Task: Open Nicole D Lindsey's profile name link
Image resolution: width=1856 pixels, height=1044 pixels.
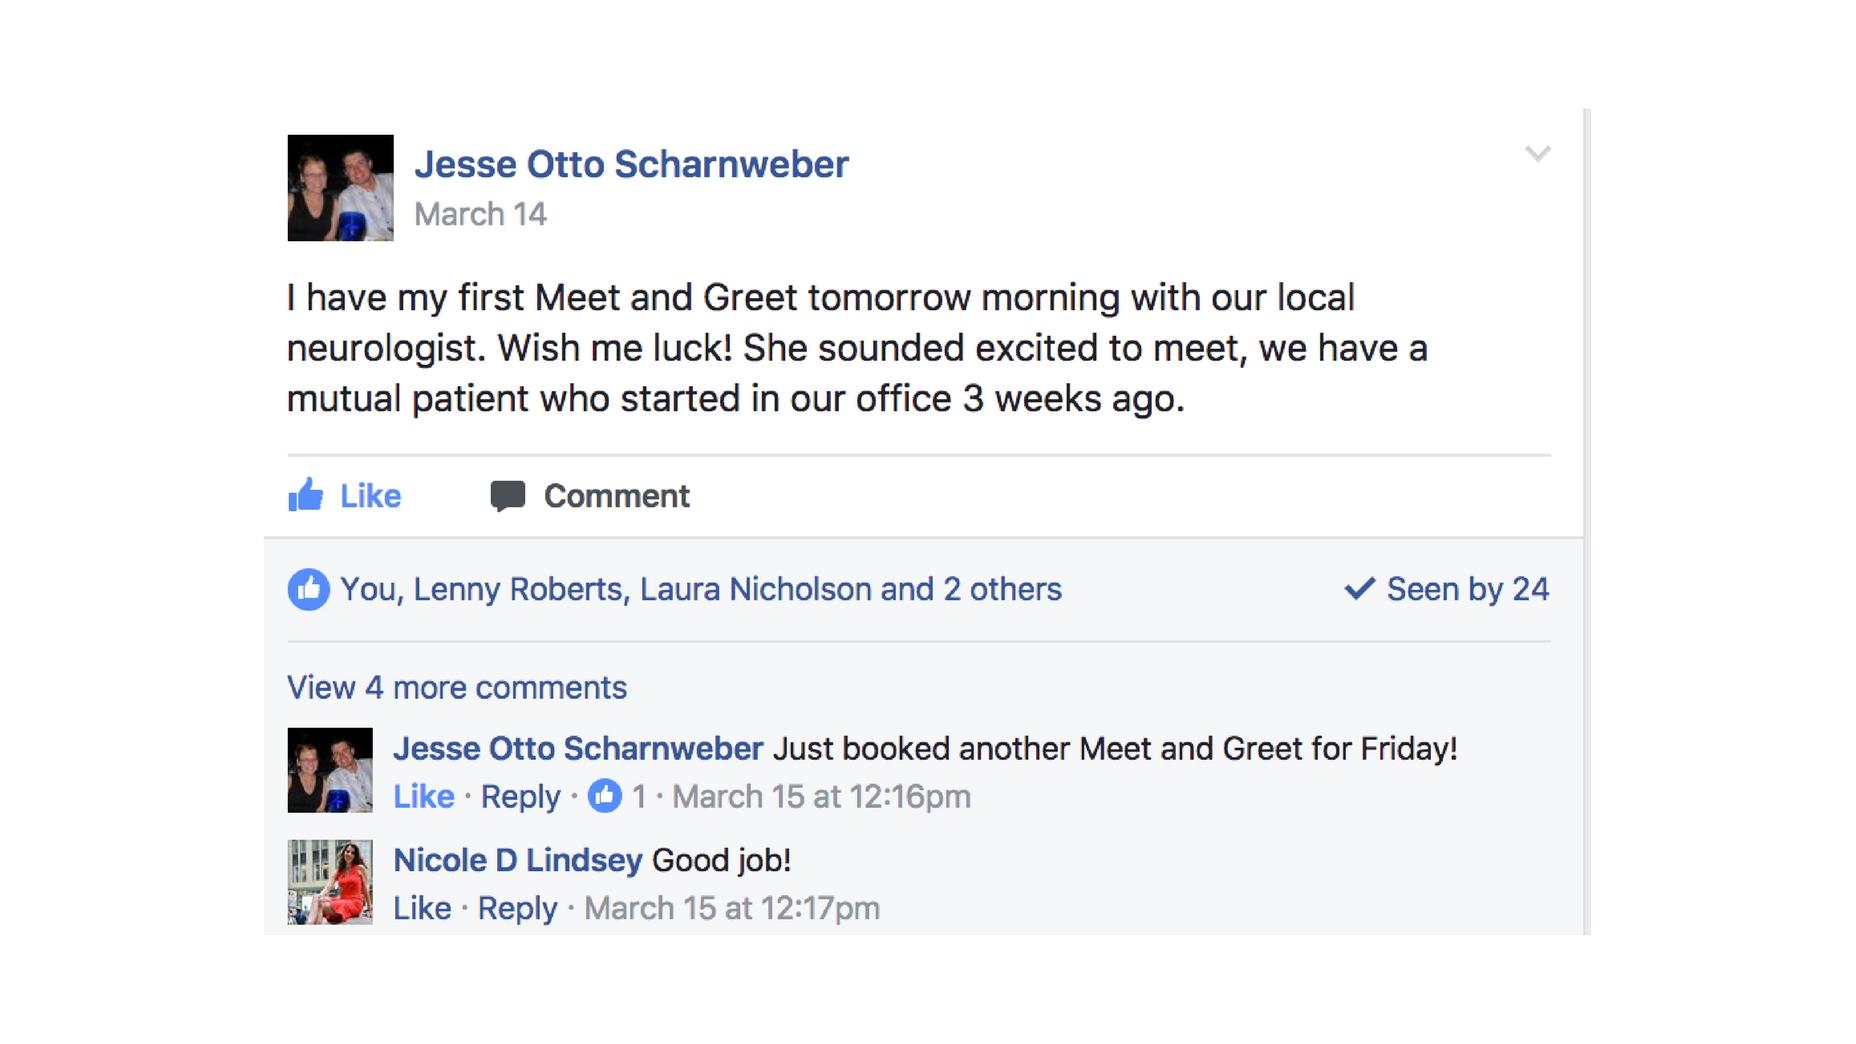Action: coord(517,860)
